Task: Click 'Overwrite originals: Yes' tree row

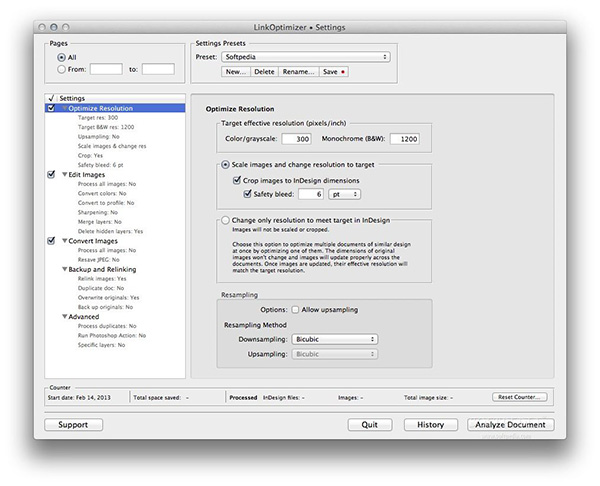Action: coord(109,298)
